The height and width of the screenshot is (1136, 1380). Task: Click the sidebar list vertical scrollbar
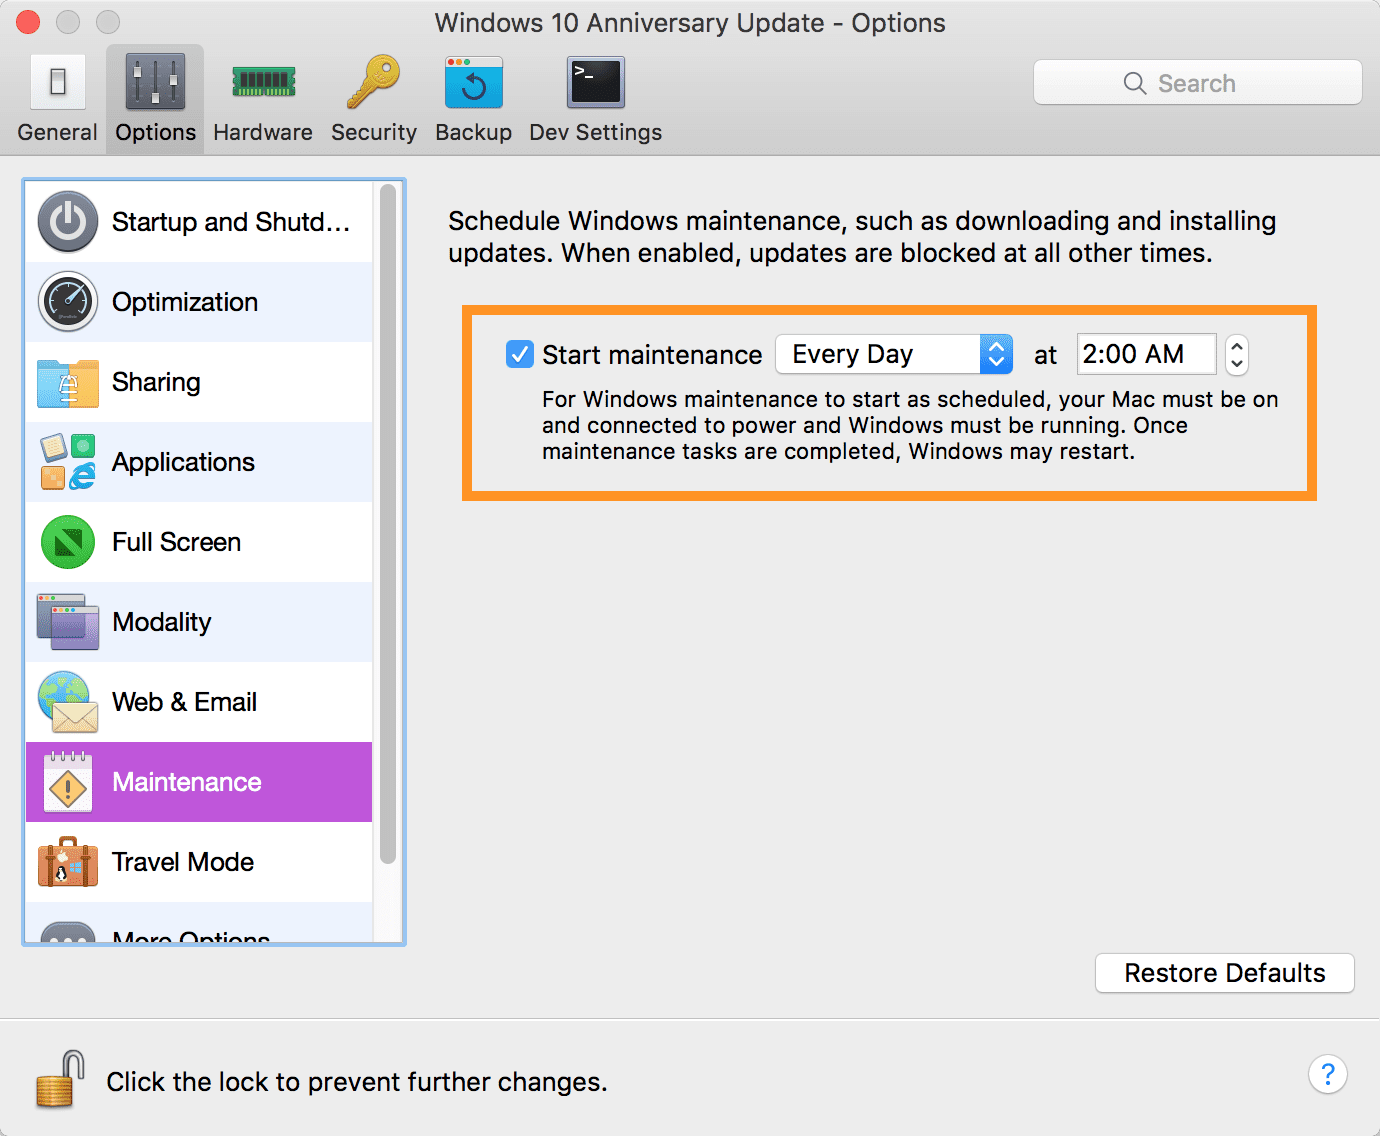(x=388, y=524)
